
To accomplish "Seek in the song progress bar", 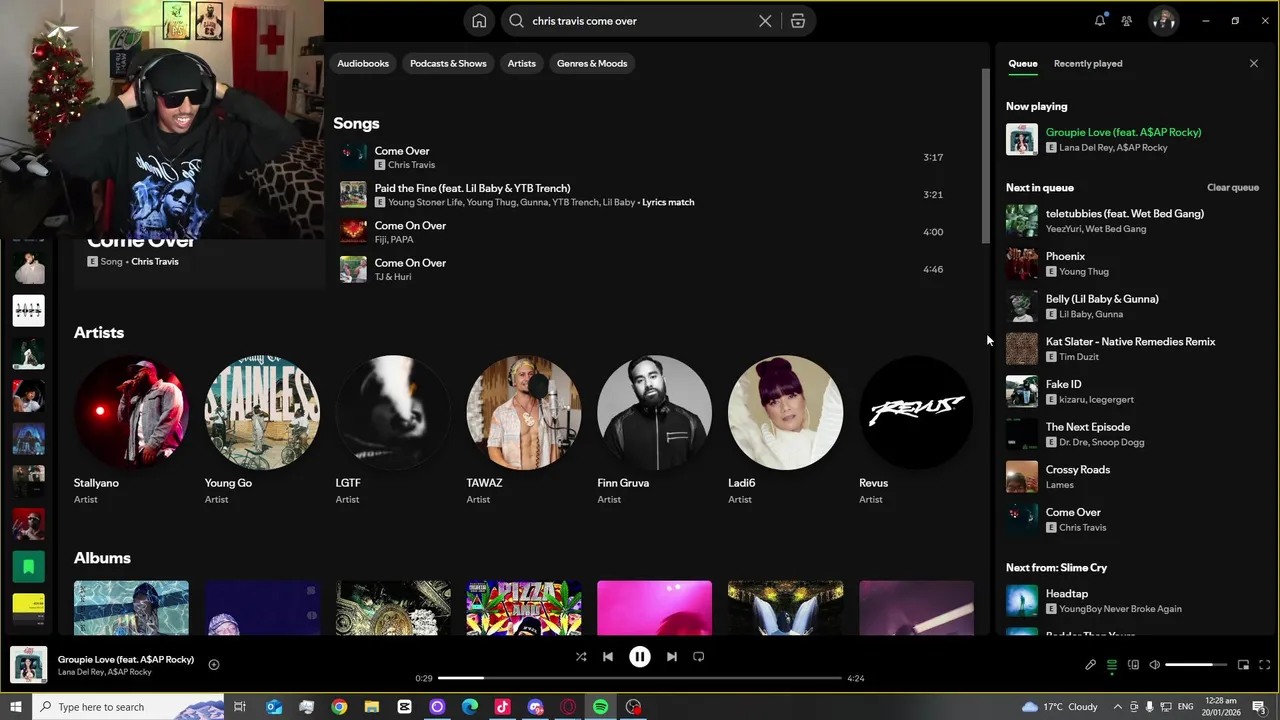I will tap(640, 678).
